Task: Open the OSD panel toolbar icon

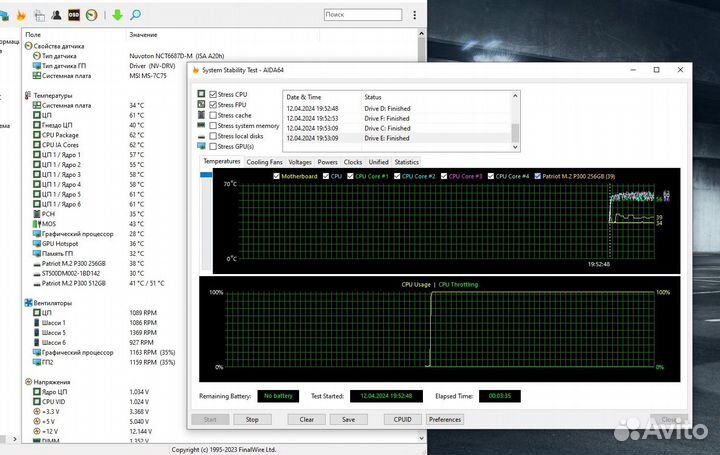Action: tap(74, 15)
